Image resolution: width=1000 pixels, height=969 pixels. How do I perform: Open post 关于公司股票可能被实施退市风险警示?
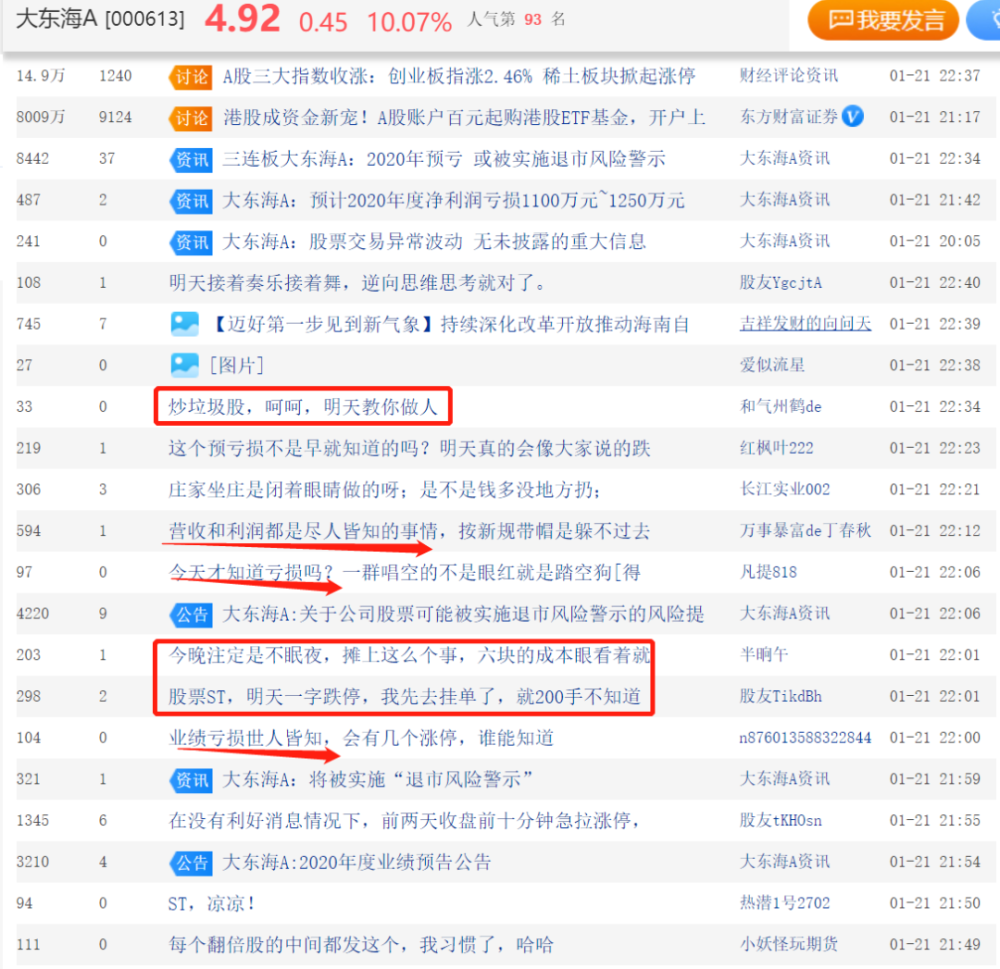463,614
